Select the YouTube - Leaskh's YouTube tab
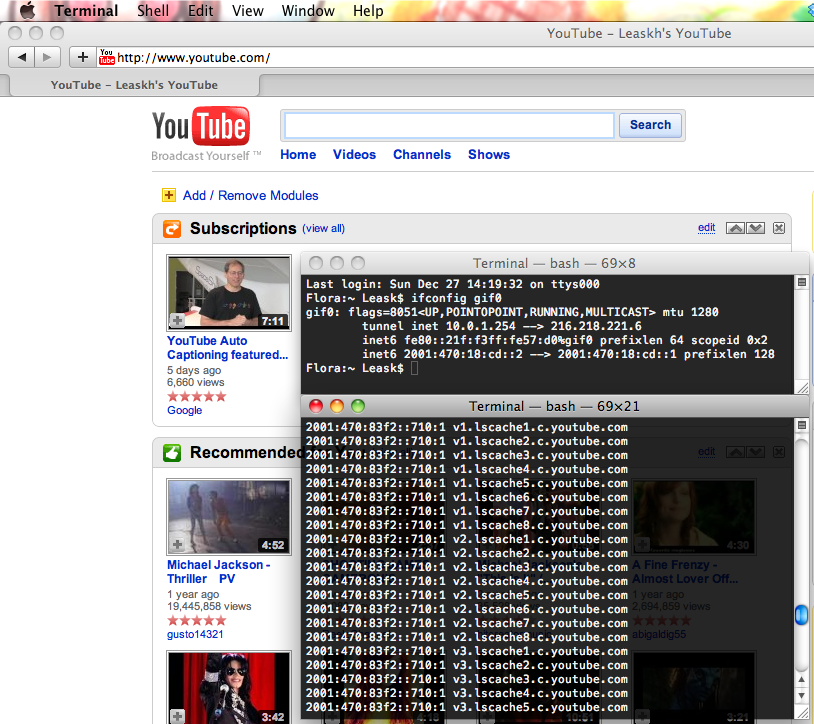The height and width of the screenshot is (724, 814). (x=134, y=85)
